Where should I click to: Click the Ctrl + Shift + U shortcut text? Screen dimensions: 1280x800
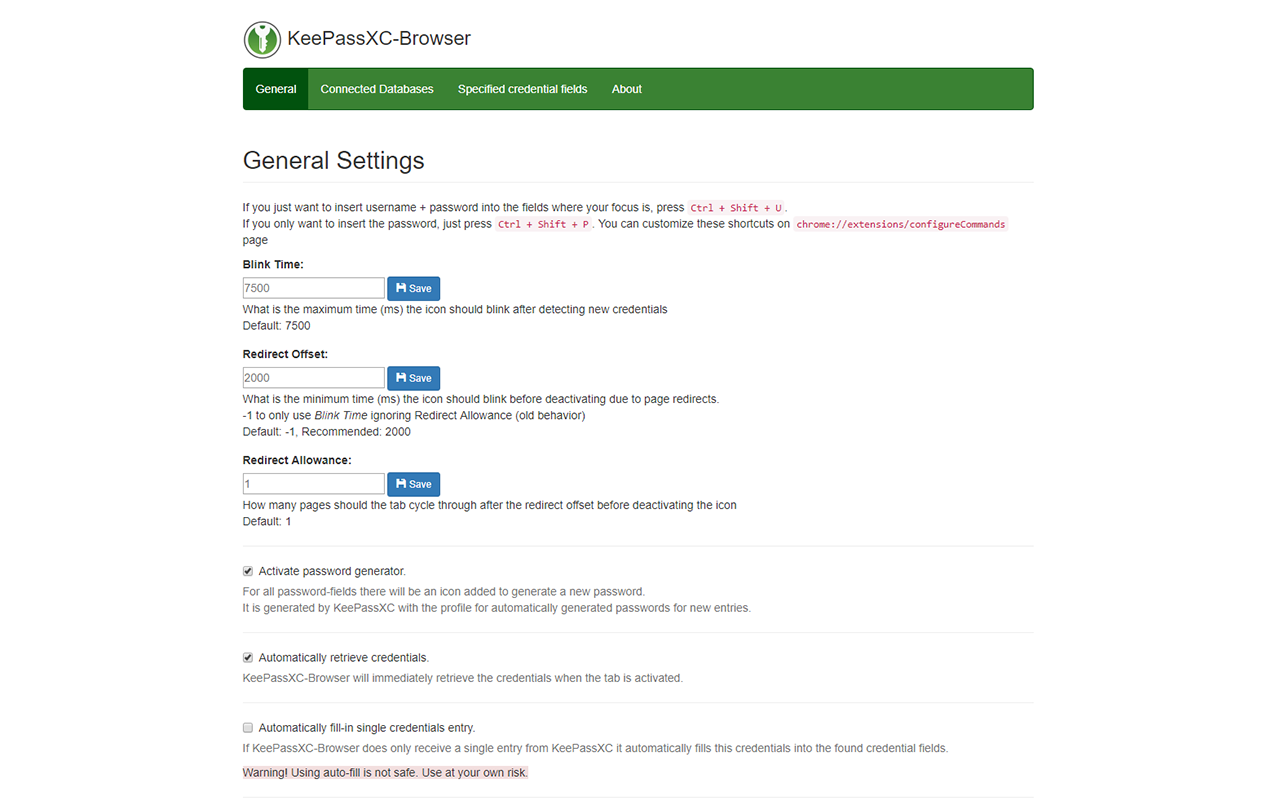[x=737, y=207]
